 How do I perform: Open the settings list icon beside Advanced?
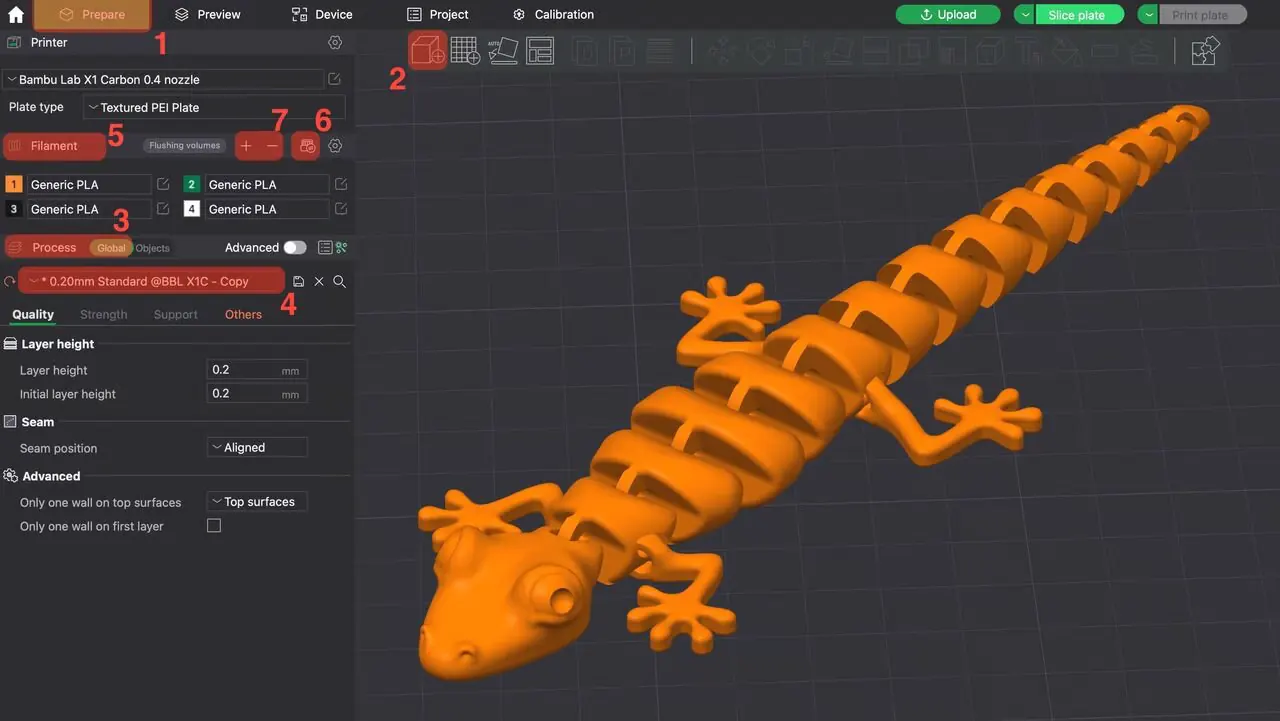pos(324,247)
